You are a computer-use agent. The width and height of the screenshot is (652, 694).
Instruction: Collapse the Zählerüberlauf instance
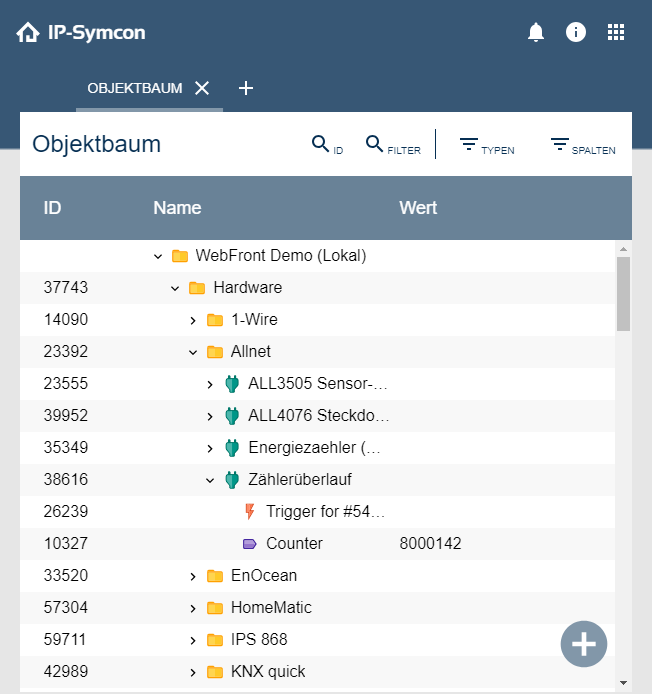pyautogui.click(x=210, y=480)
